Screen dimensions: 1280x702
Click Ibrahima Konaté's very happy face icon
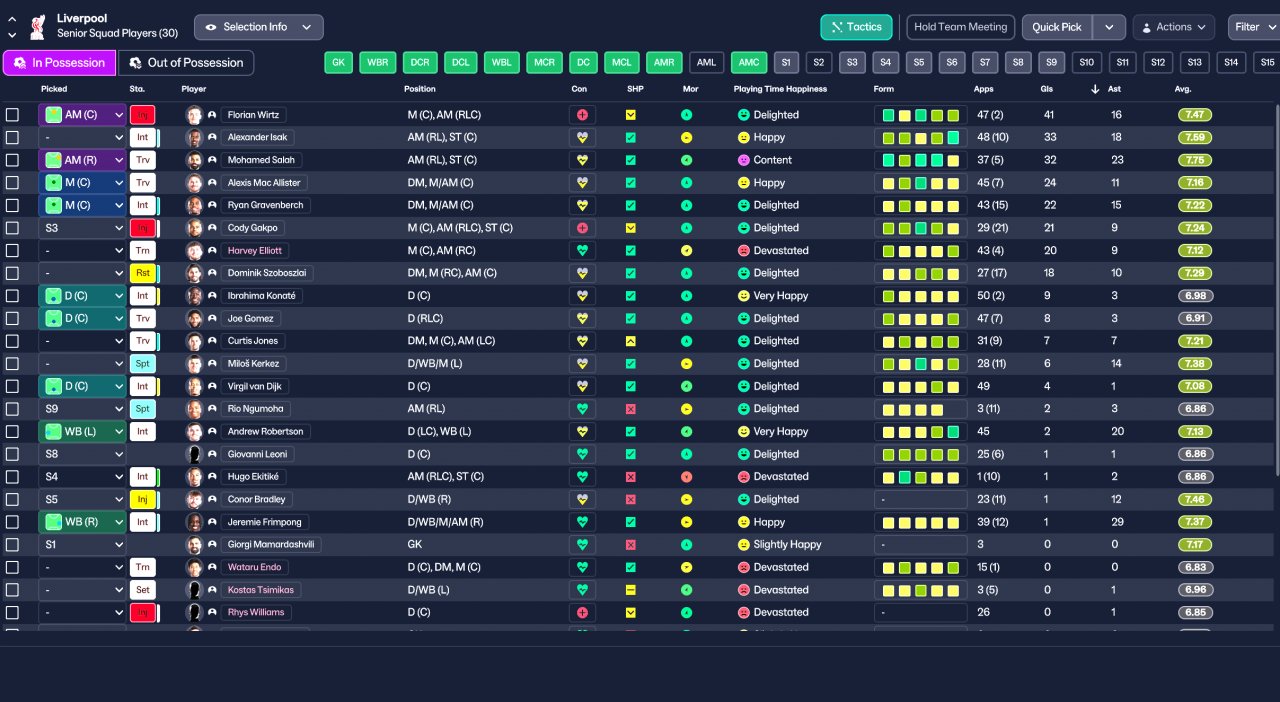tap(743, 296)
